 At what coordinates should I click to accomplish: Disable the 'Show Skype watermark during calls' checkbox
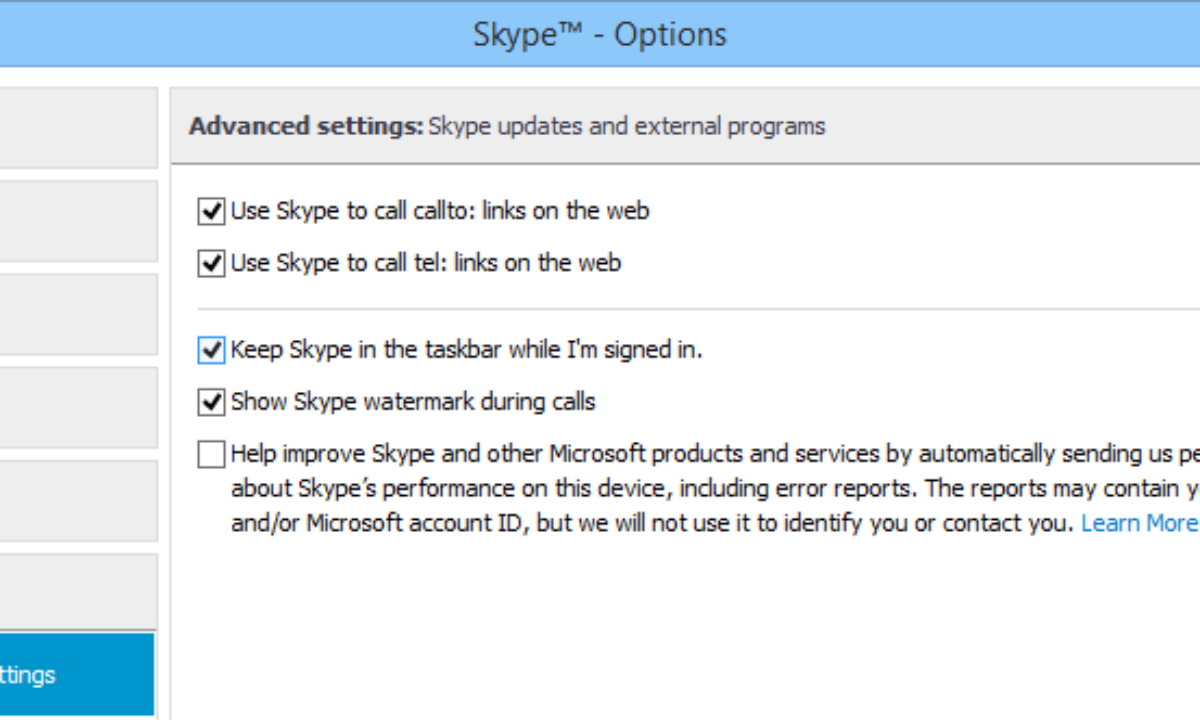[x=211, y=402]
